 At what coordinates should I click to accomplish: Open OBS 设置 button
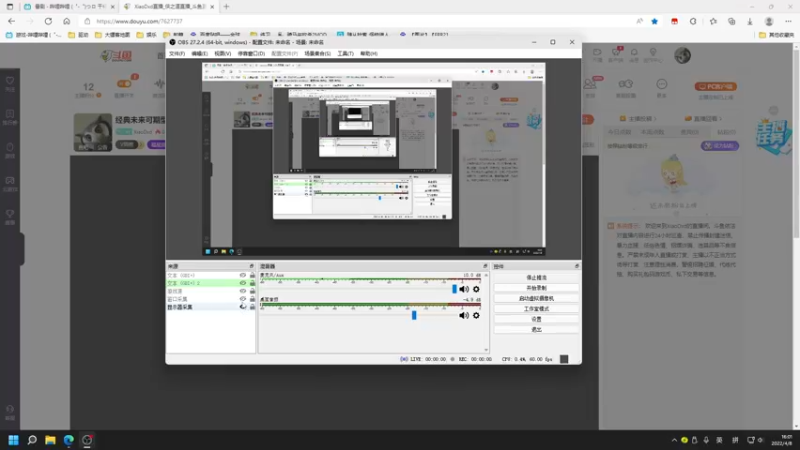[x=536, y=319]
